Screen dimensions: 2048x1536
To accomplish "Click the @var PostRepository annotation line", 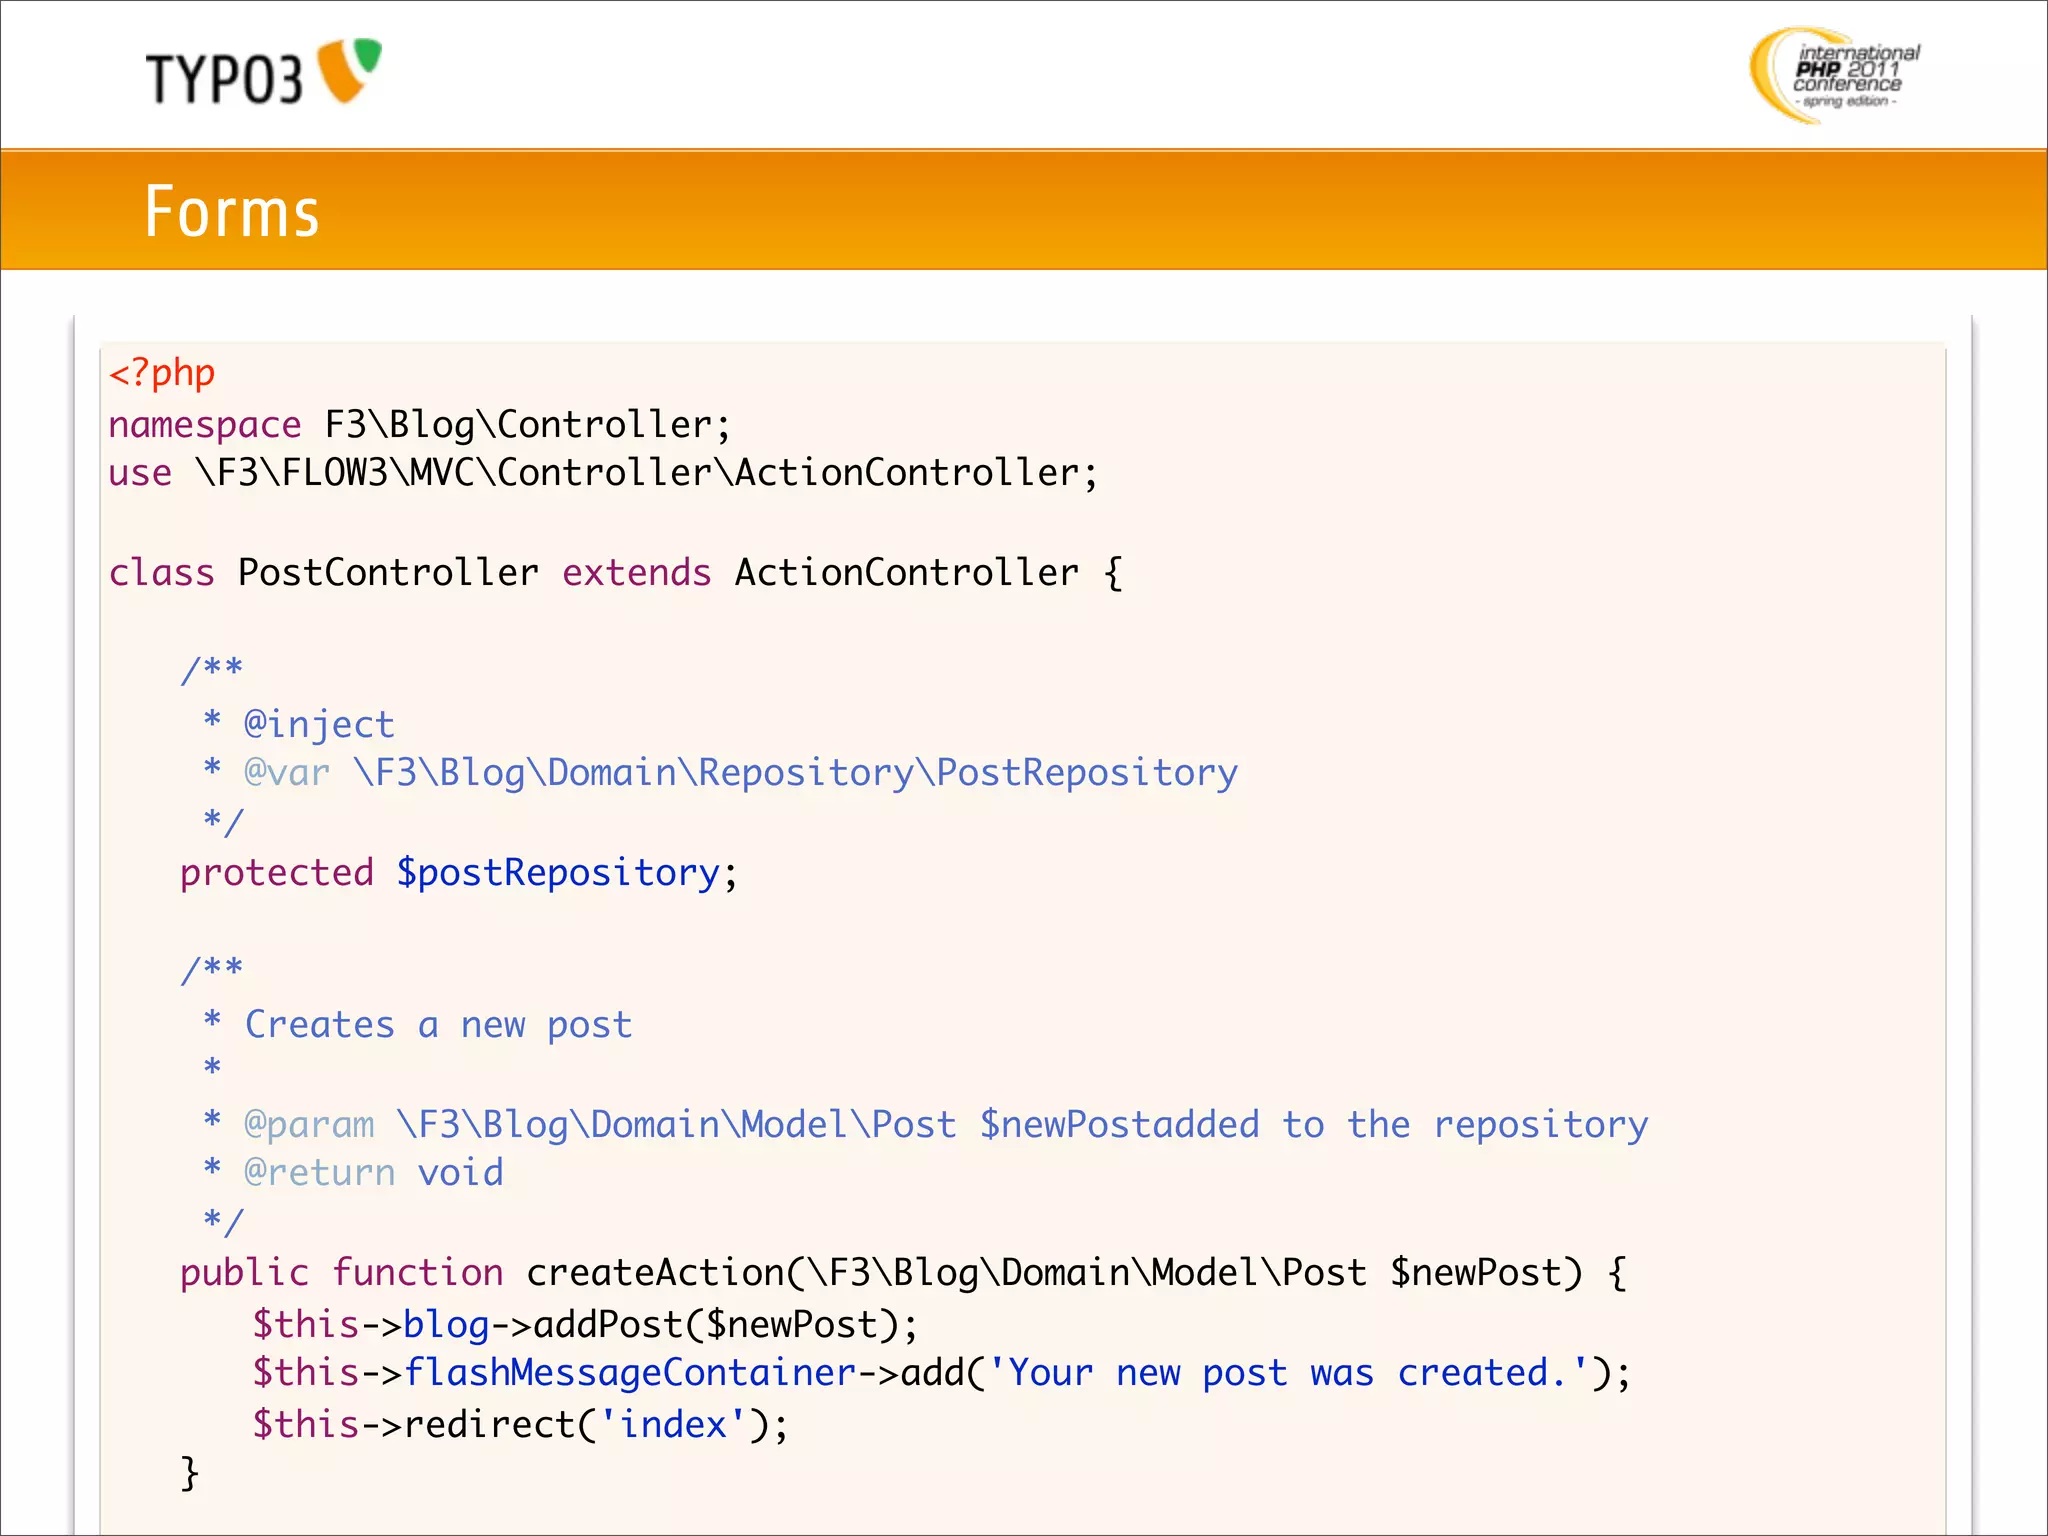I will [x=720, y=773].
